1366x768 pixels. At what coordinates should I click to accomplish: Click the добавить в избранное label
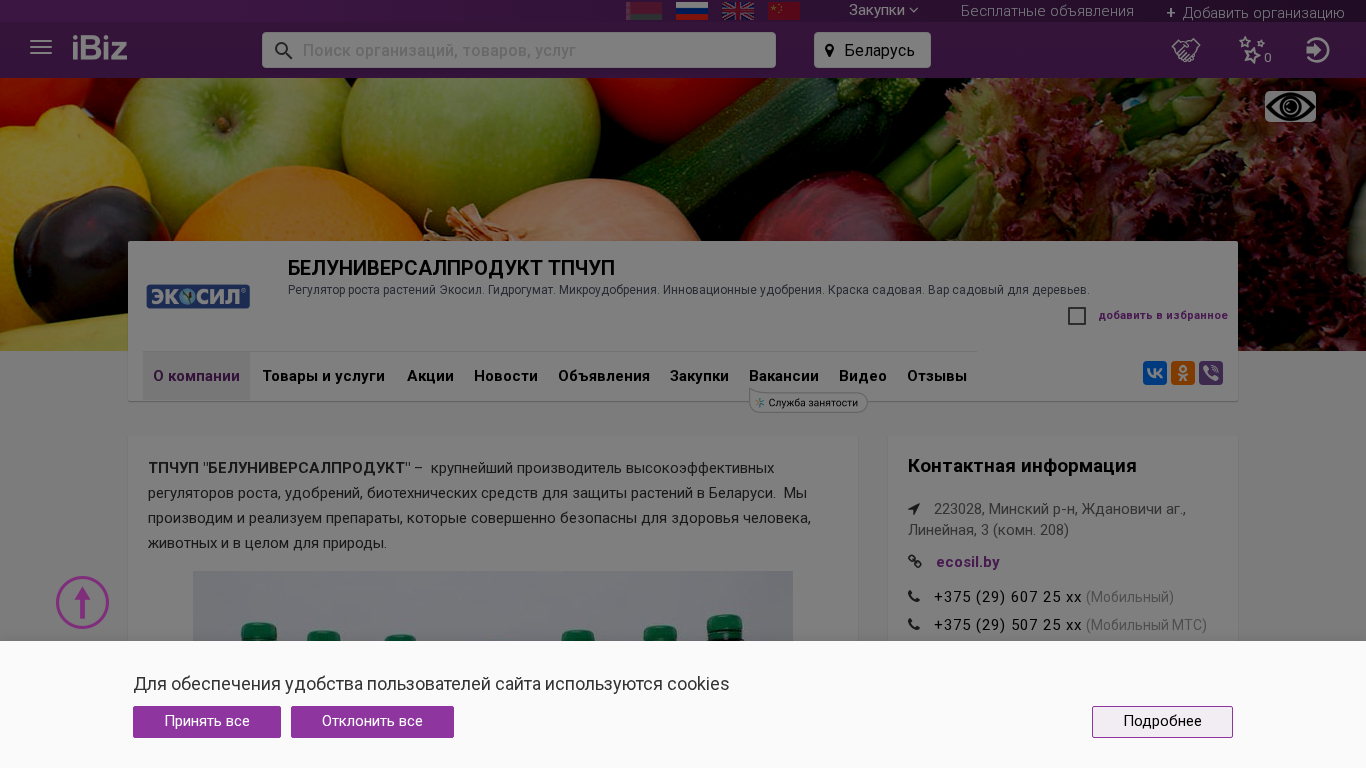point(1163,316)
